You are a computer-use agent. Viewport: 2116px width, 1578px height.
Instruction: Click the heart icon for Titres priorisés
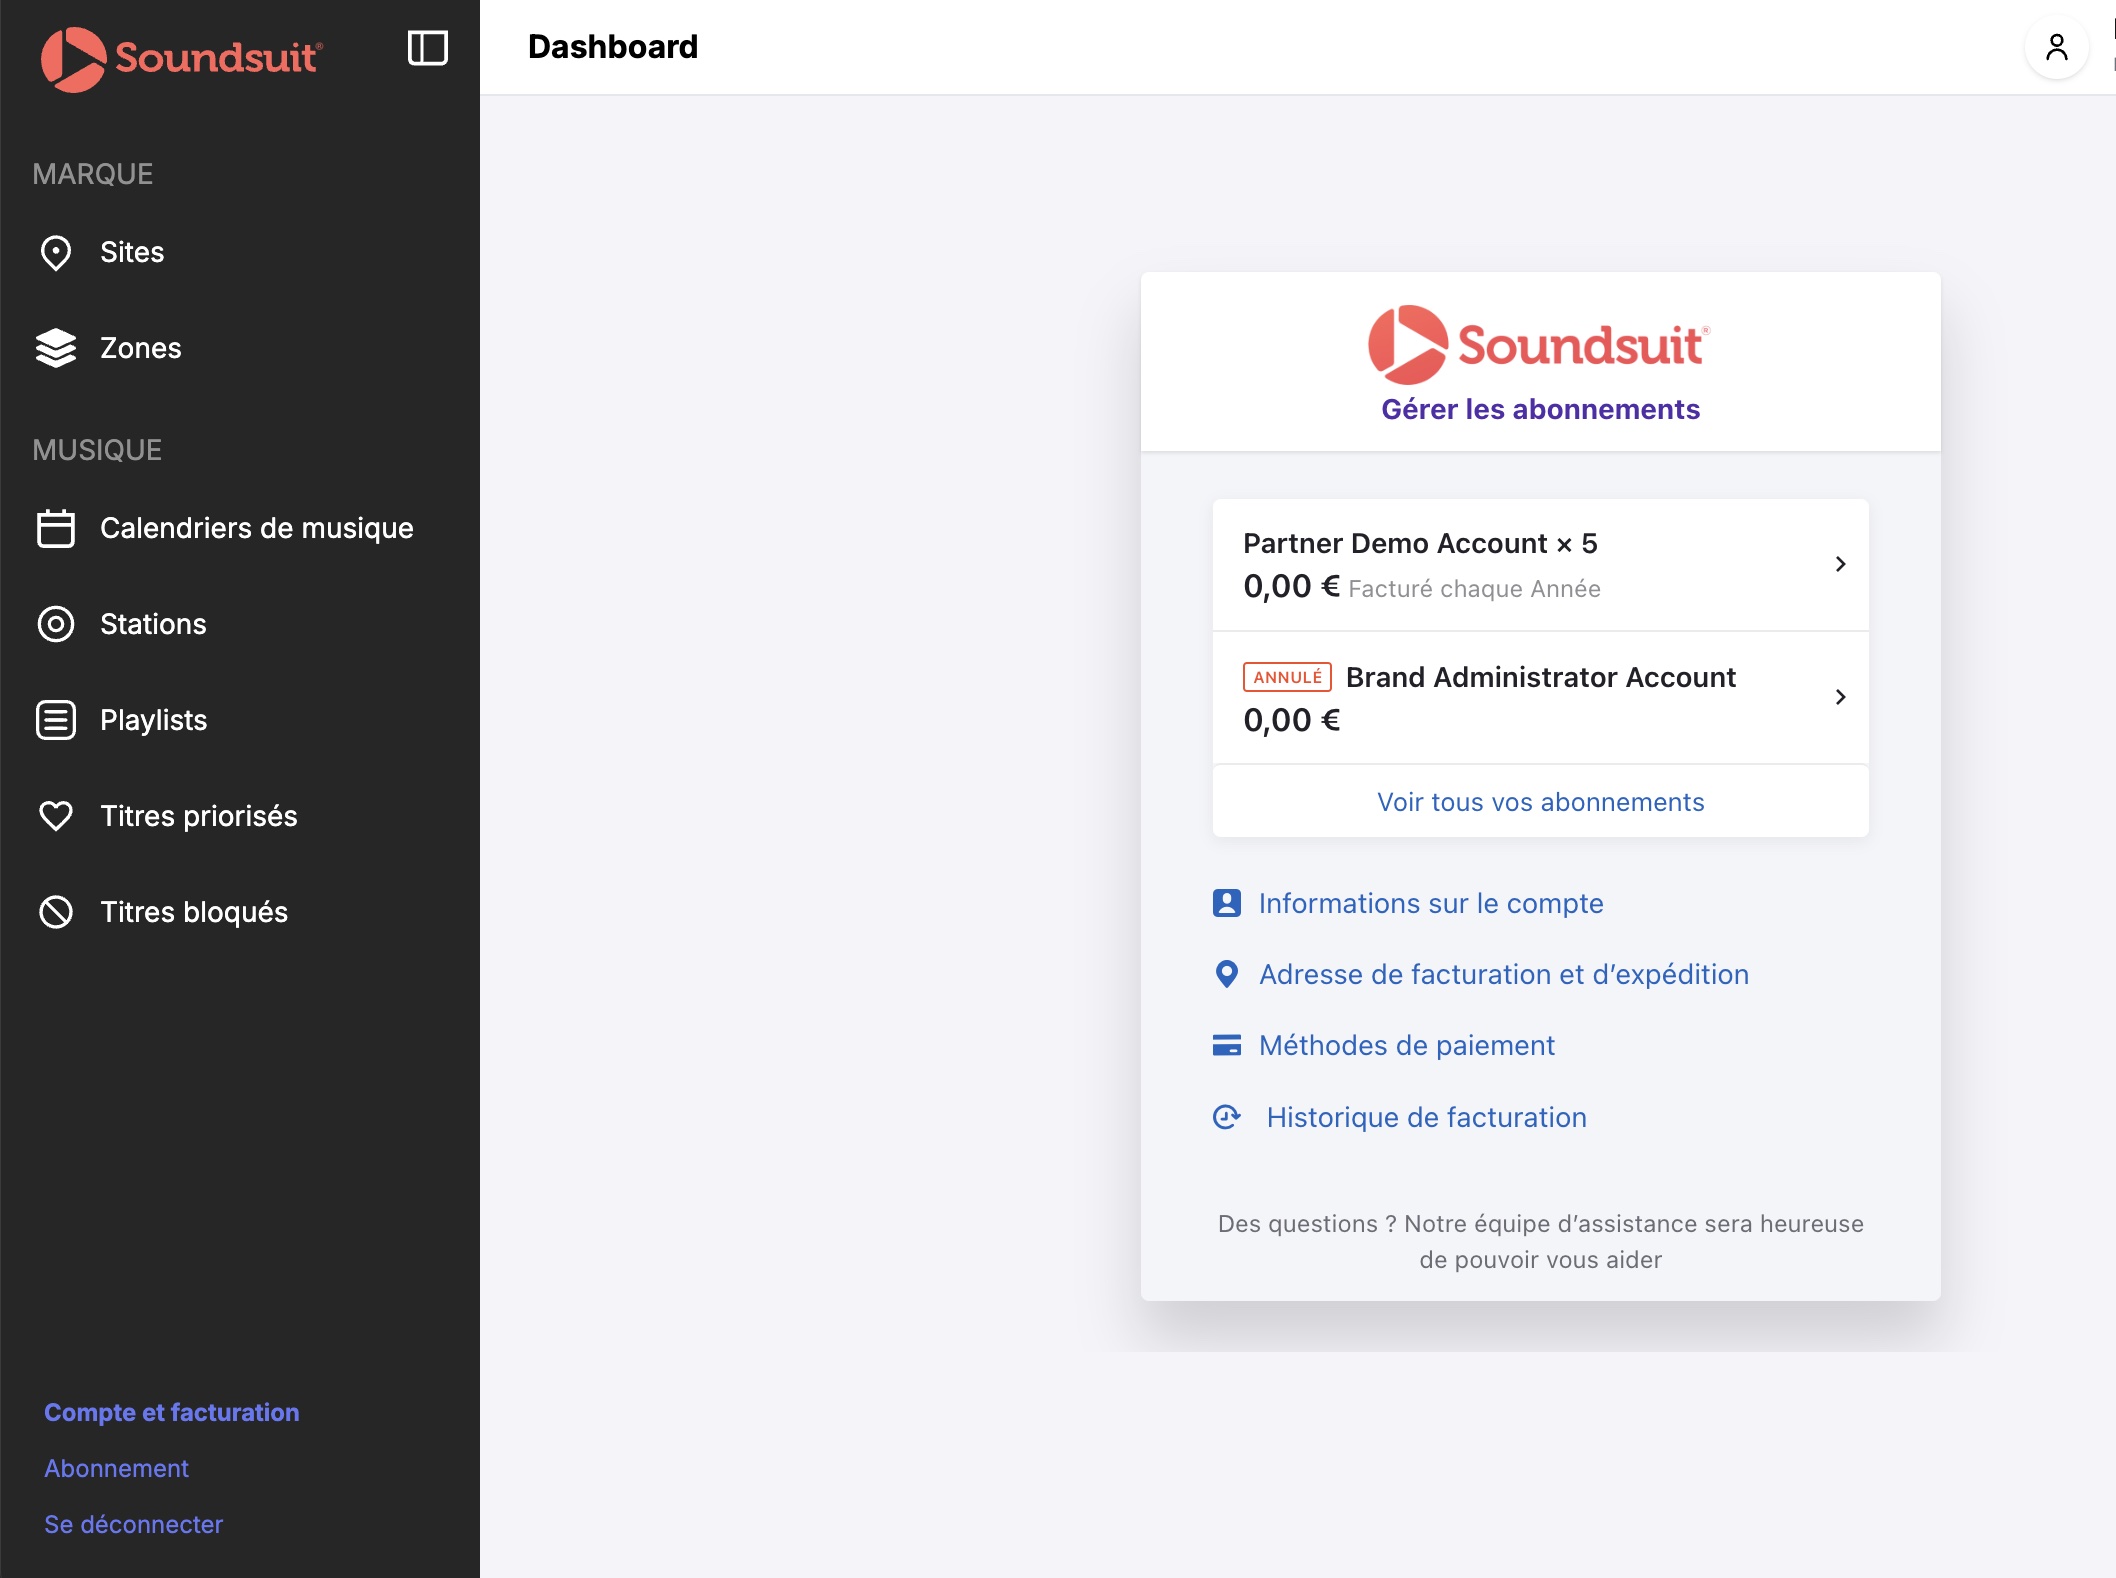click(56, 816)
